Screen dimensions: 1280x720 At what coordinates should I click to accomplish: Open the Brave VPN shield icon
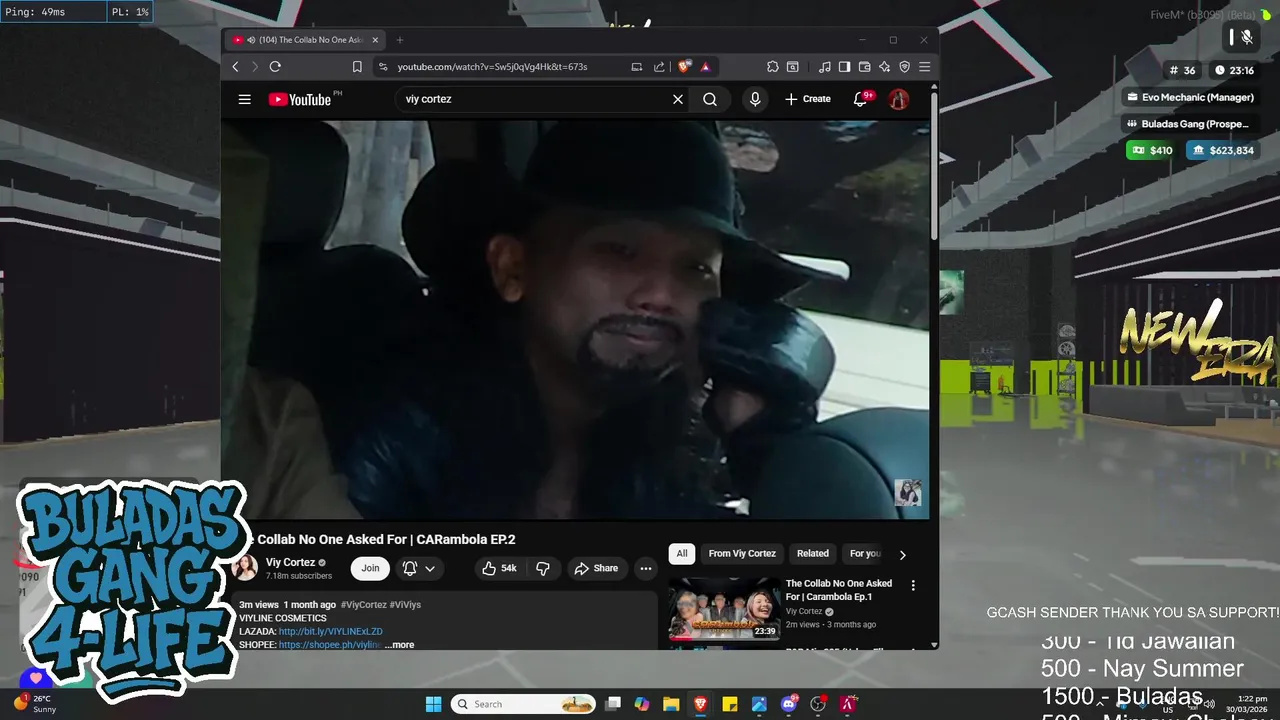click(x=904, y=67)
